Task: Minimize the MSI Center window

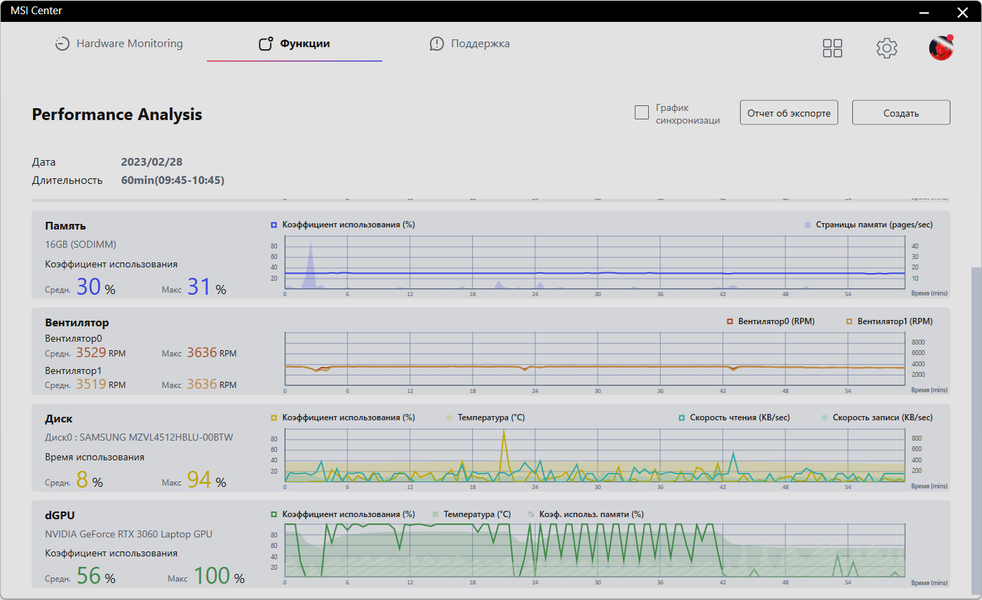Action: (924, 12)
